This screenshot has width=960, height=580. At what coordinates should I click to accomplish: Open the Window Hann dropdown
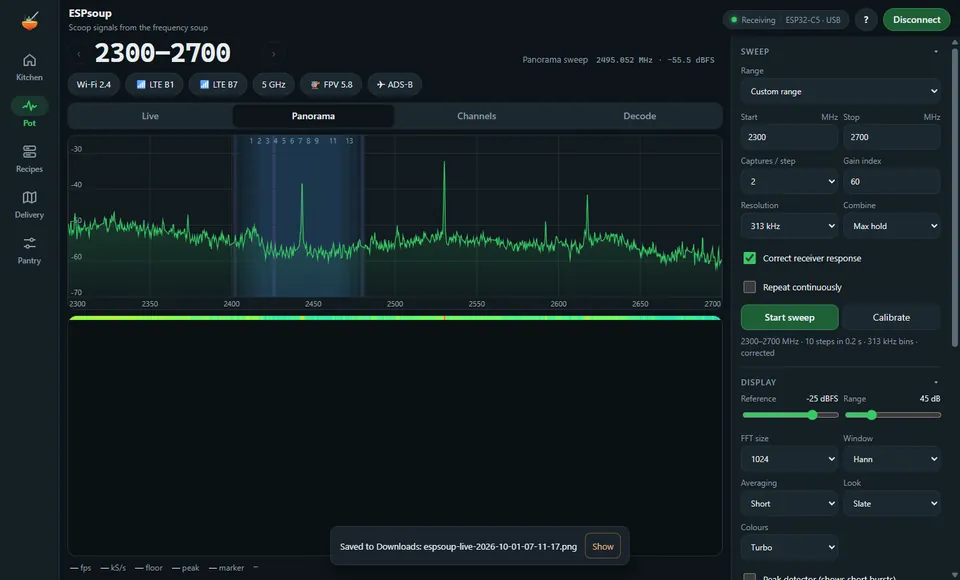point(891,459)
